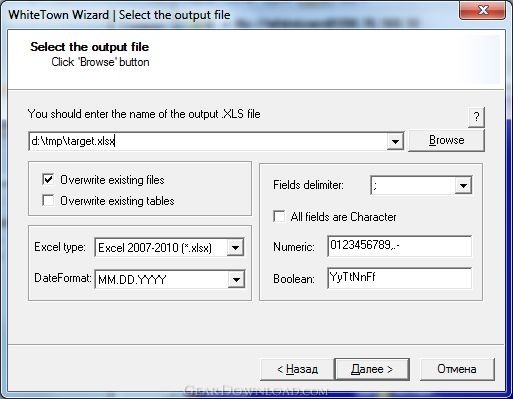Tick All fields are Character checkbox
This screenshot has width=513, height=399.
click(x=279, y=216)
